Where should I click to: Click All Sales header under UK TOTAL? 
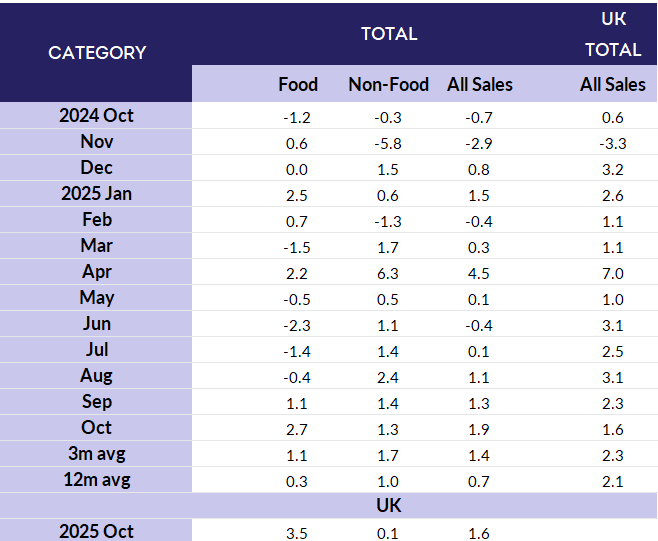[x=613, y=85]
